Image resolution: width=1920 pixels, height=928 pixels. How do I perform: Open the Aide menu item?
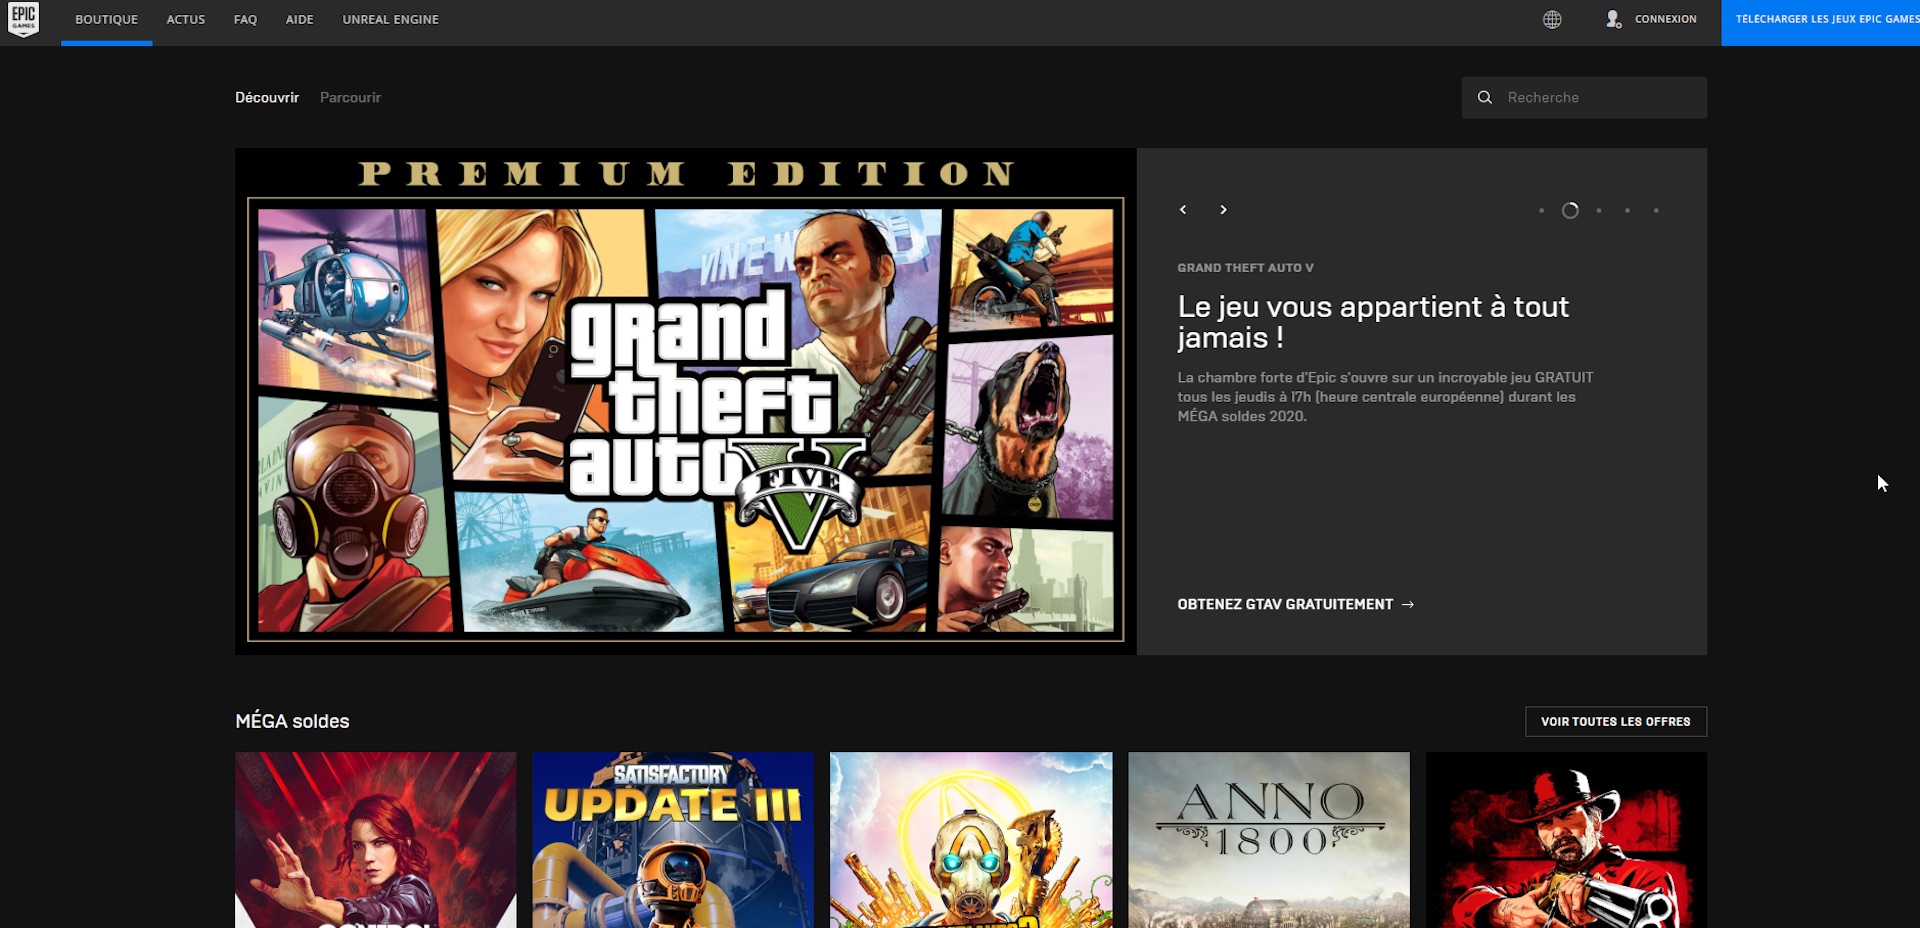(x=300, y=20)
